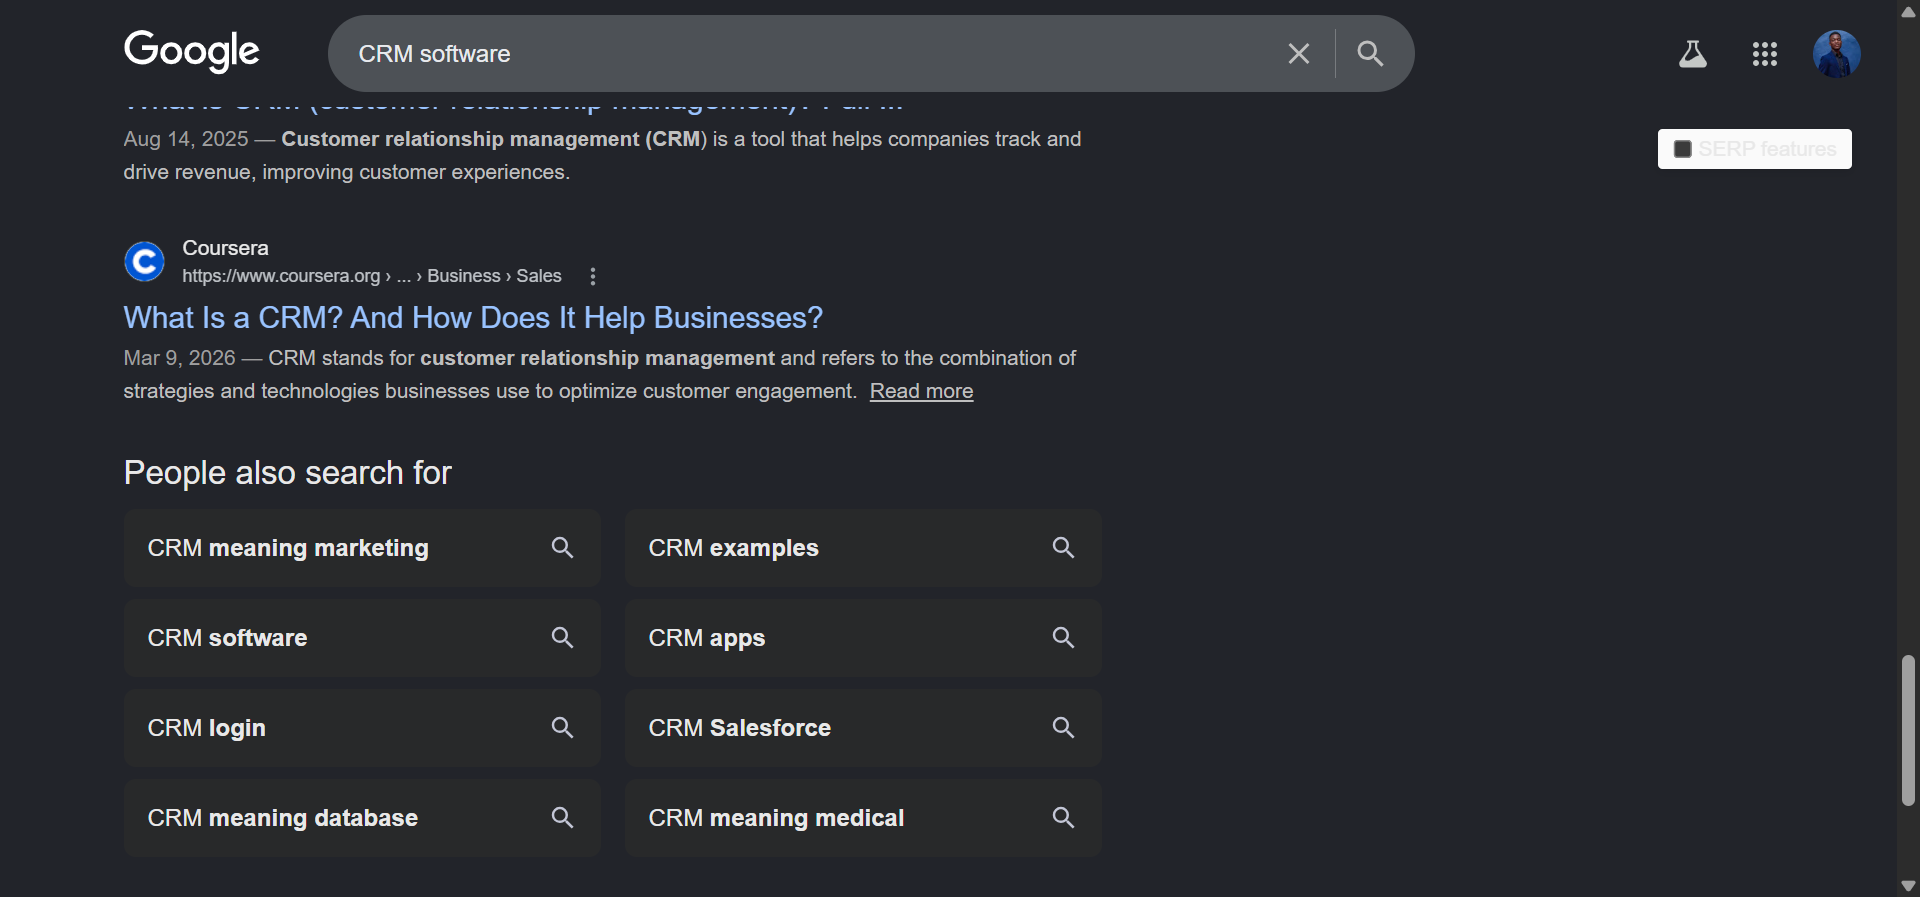
Task: Select the CRM software related search
Action: 362,638
